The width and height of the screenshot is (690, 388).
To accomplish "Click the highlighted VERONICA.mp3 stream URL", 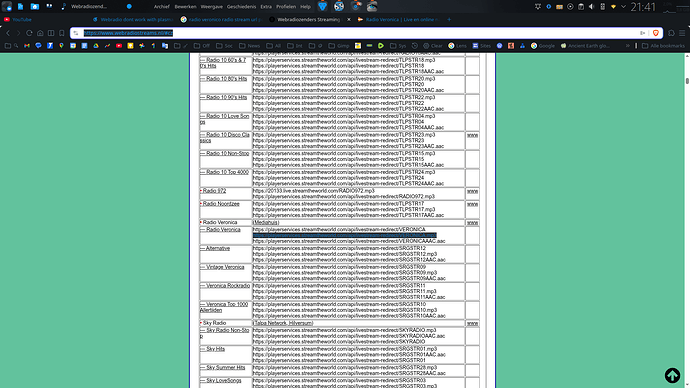I will tap(345, 235).
